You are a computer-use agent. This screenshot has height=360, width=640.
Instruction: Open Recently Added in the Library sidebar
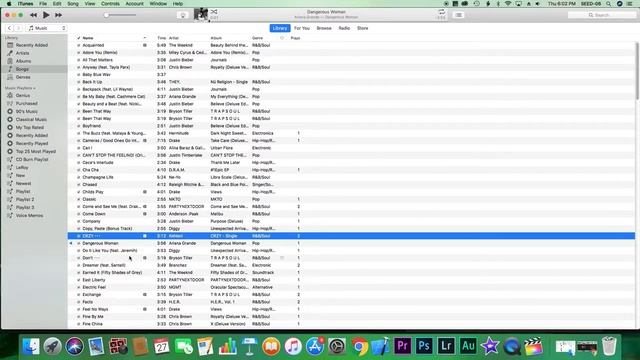[x=32, y=45]
